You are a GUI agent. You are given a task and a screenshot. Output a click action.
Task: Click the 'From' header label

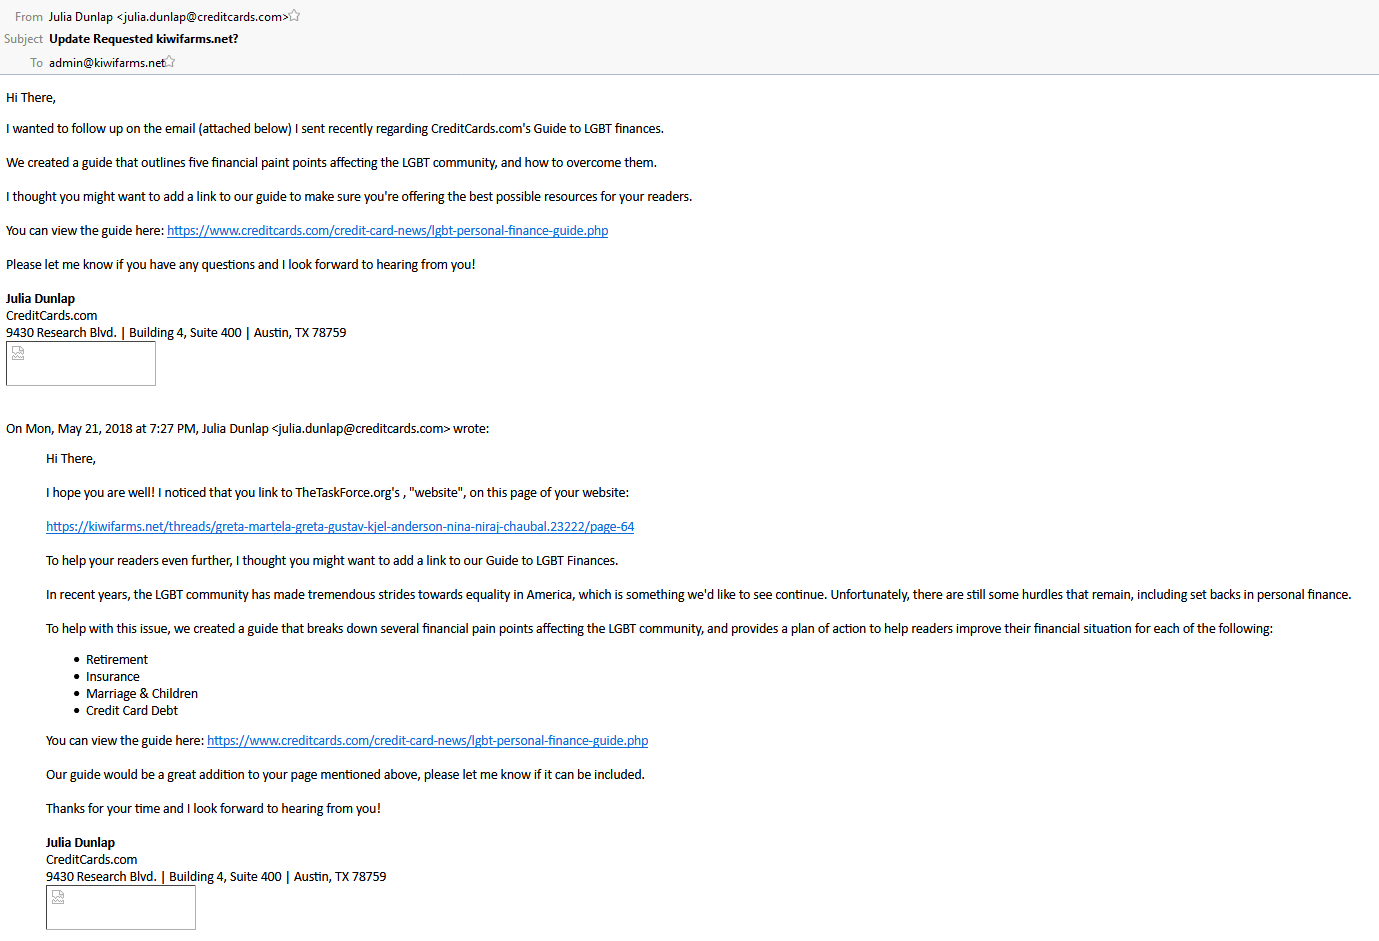pyautogui.click(x=29, y=17)
